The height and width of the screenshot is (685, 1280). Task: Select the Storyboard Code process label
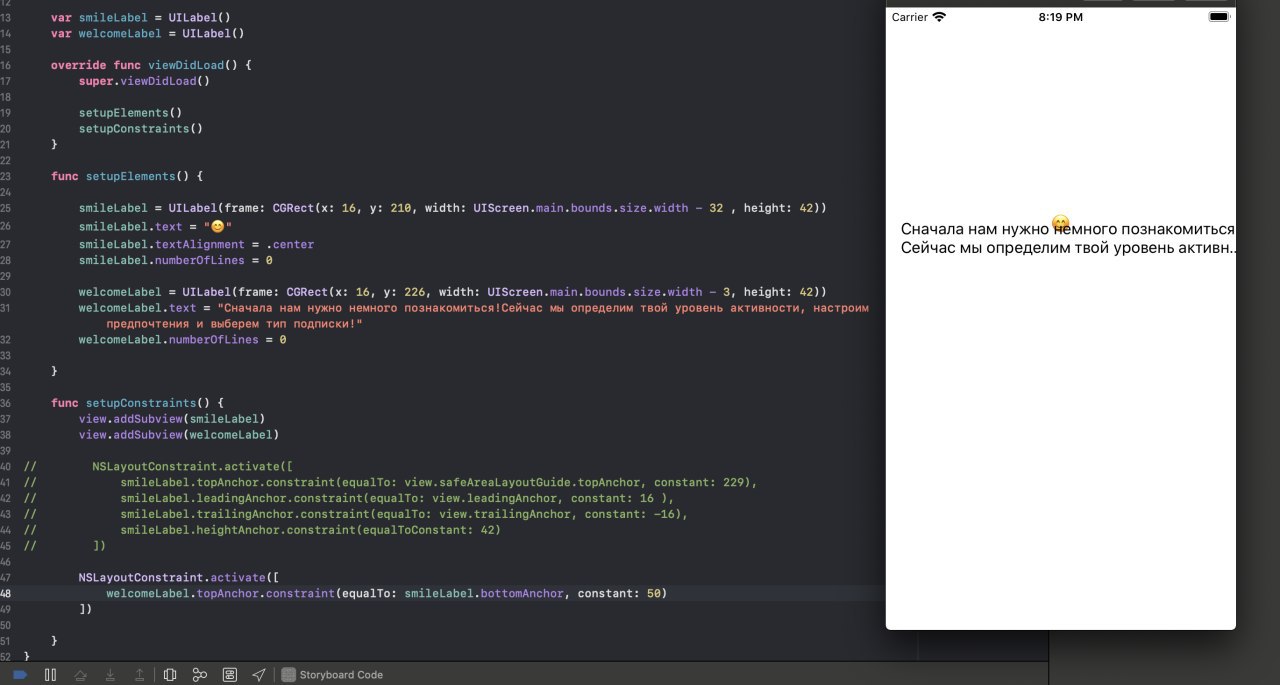pos(341,675)
